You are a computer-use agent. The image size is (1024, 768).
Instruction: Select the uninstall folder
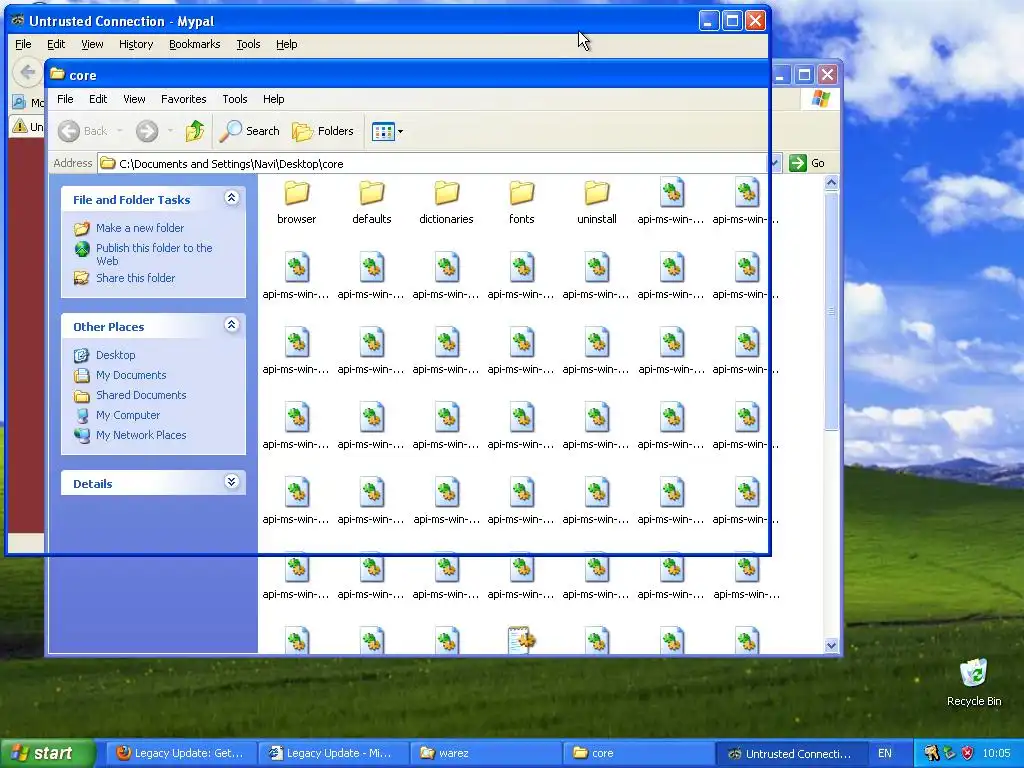(x=597, y=202)
